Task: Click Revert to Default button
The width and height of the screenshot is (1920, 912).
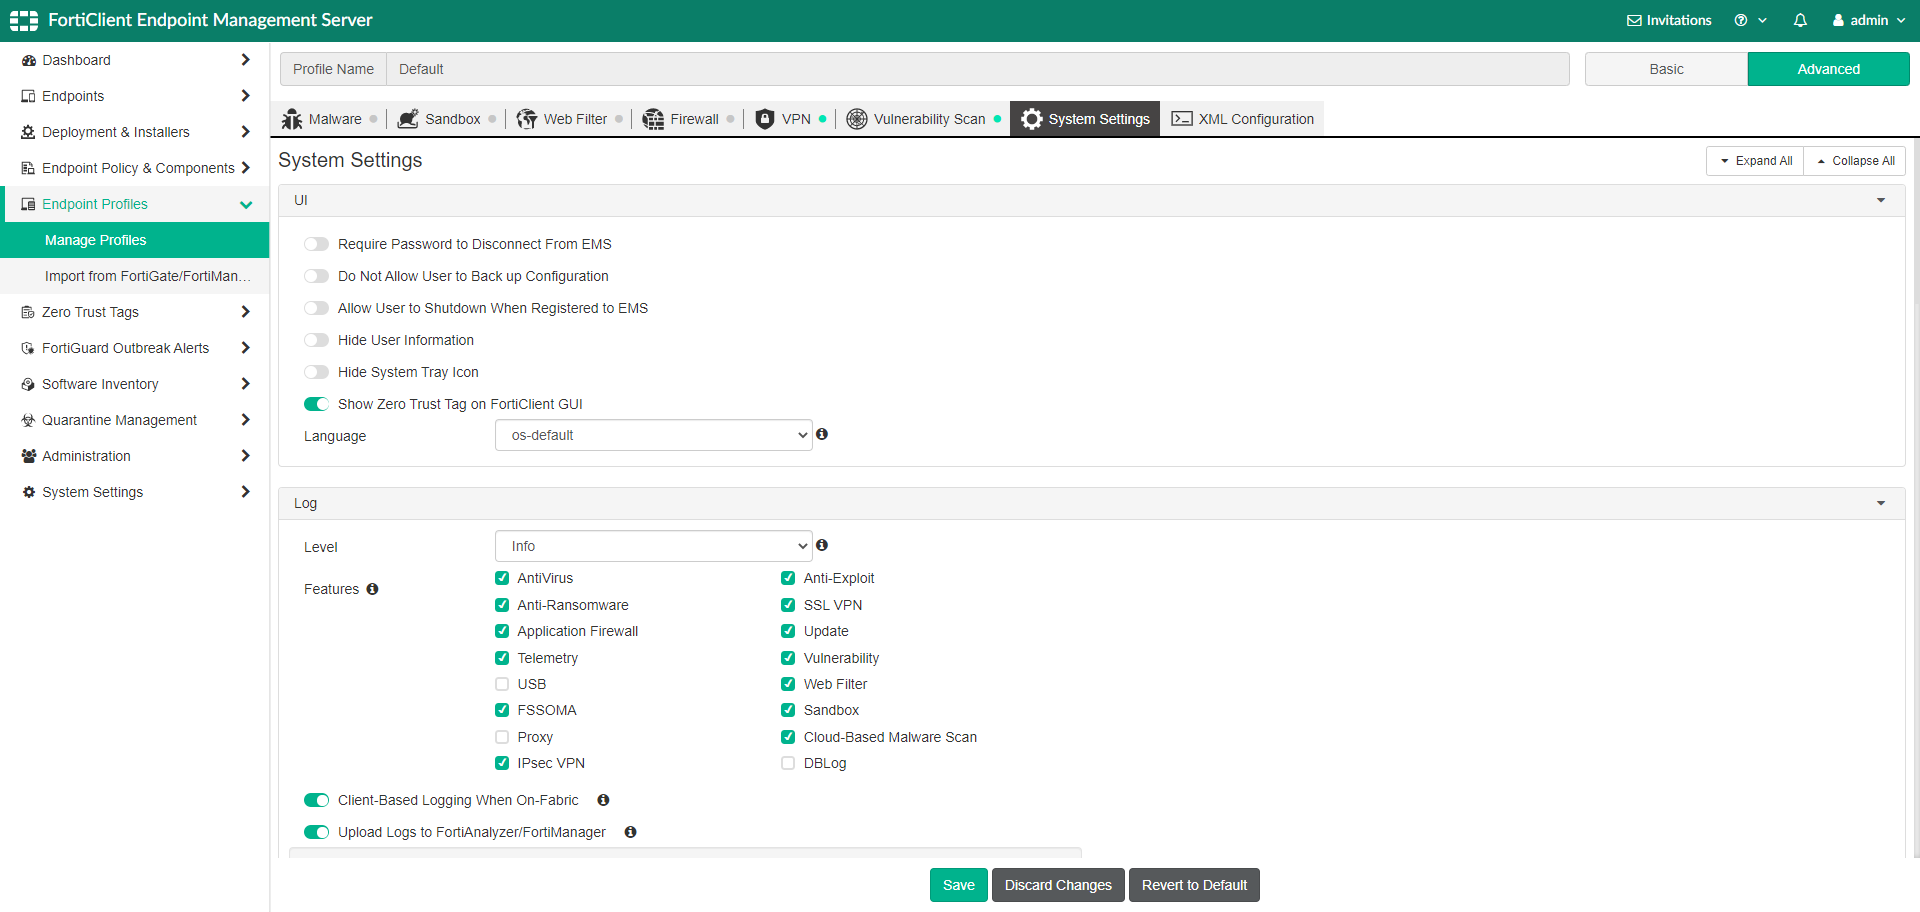Action: [1194, 885]
